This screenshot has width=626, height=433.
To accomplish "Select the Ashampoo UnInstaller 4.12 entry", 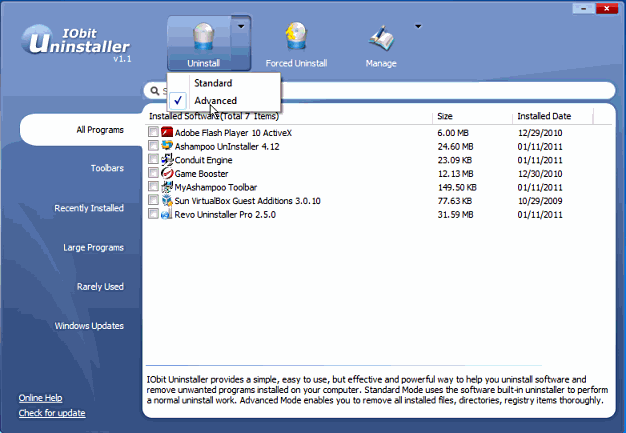I will click(227, 146).
